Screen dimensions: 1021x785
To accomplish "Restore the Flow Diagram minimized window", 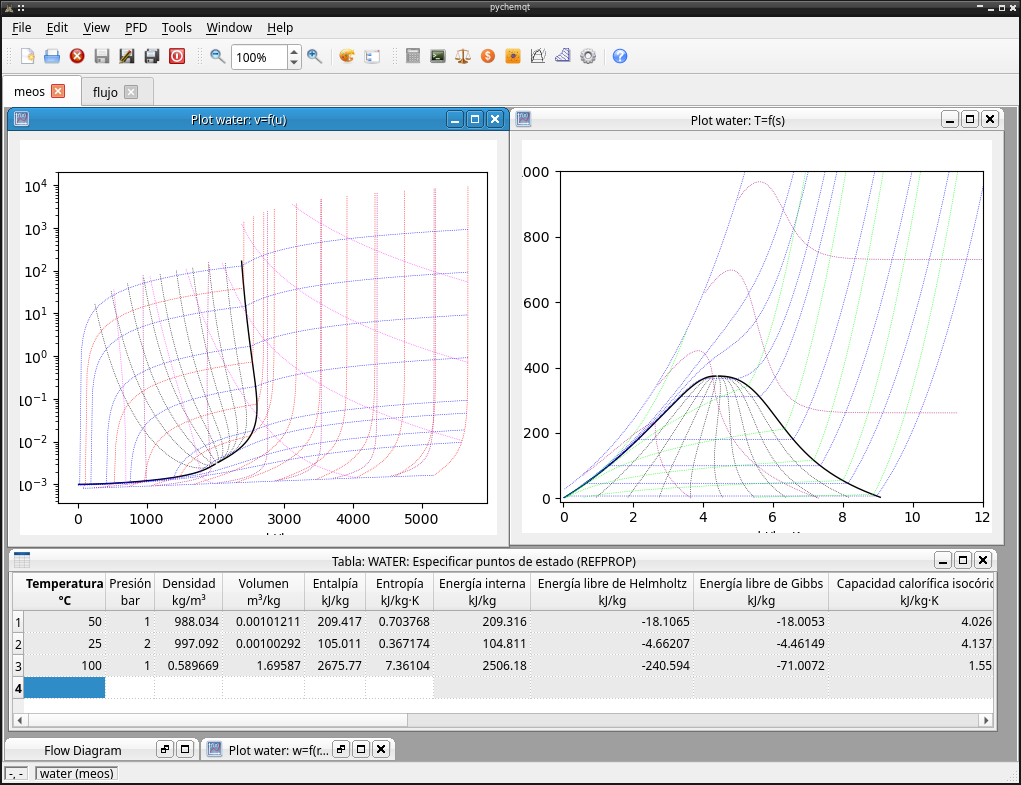I will point(165,749).
